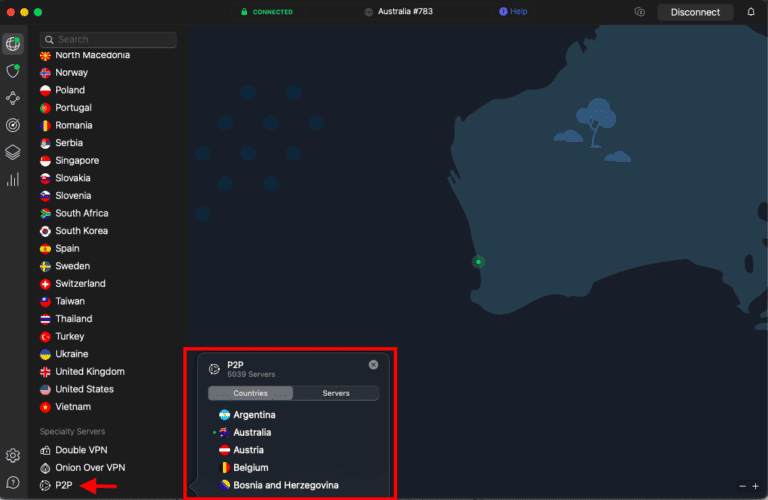Open the Meshnet nodes sidebar icon
This screenshot has height=500, width=768.
pyautogui.click(x=13, y=98)
